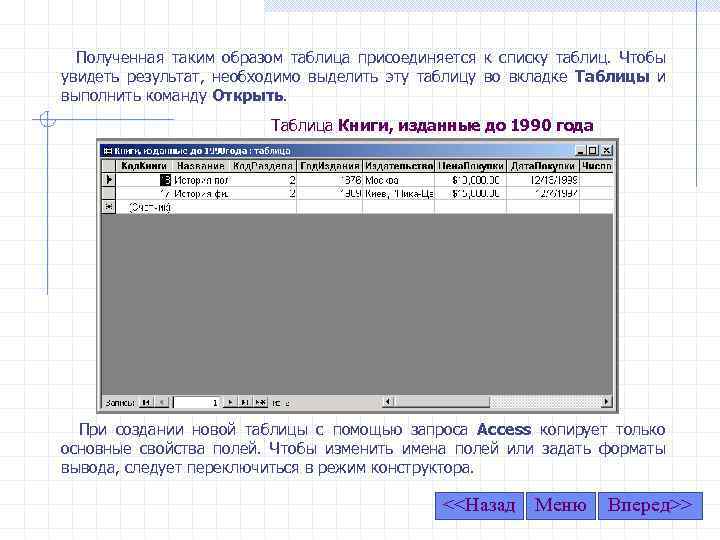
Task: Click the next record navigation arrow
Action: click(231, 403)
